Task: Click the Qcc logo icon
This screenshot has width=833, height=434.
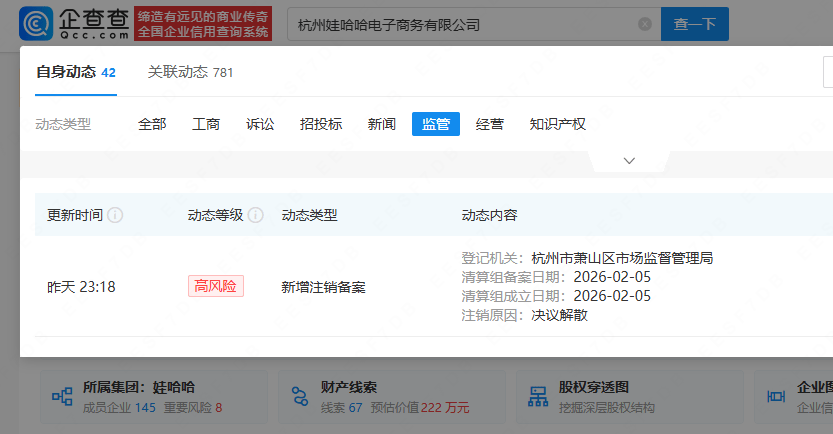Action: 38,24
